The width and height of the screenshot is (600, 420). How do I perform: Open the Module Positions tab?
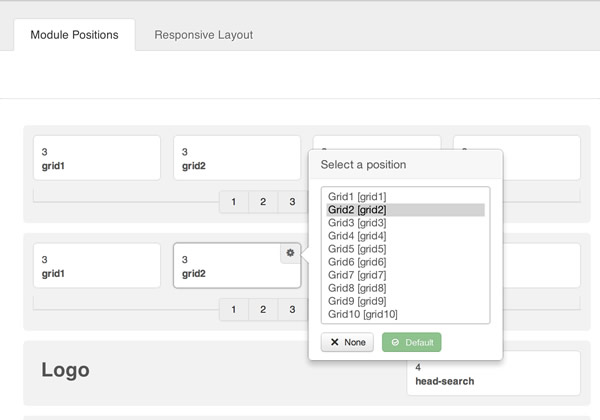[x=74, y=35]
